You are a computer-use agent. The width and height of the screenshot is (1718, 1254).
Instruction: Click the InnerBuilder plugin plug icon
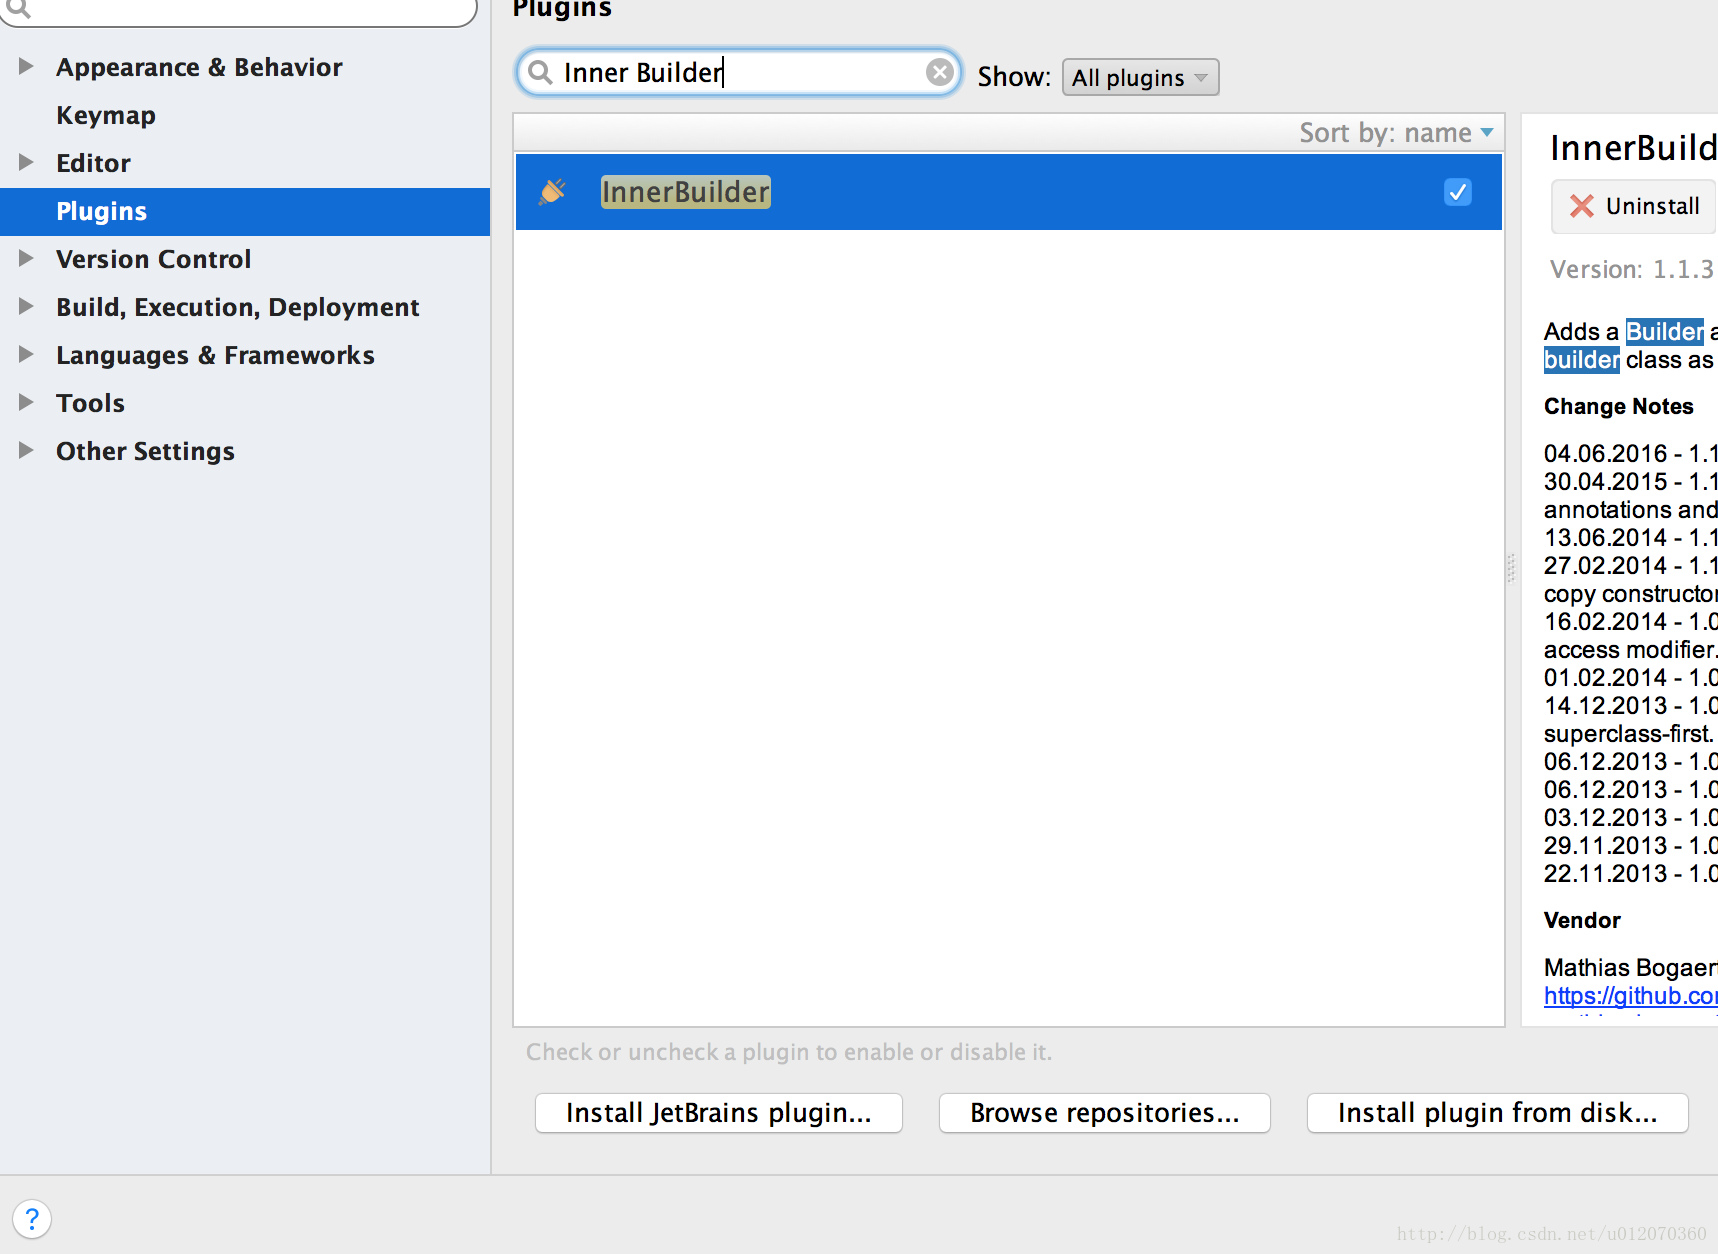pos(552,191)
